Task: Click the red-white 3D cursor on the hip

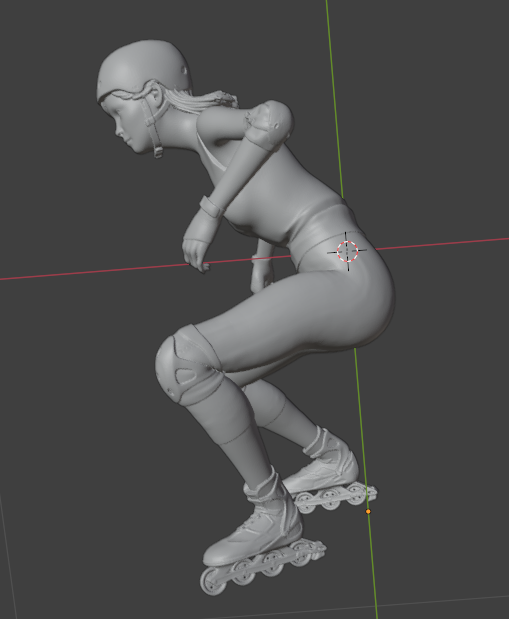Action: pos(347,251)
